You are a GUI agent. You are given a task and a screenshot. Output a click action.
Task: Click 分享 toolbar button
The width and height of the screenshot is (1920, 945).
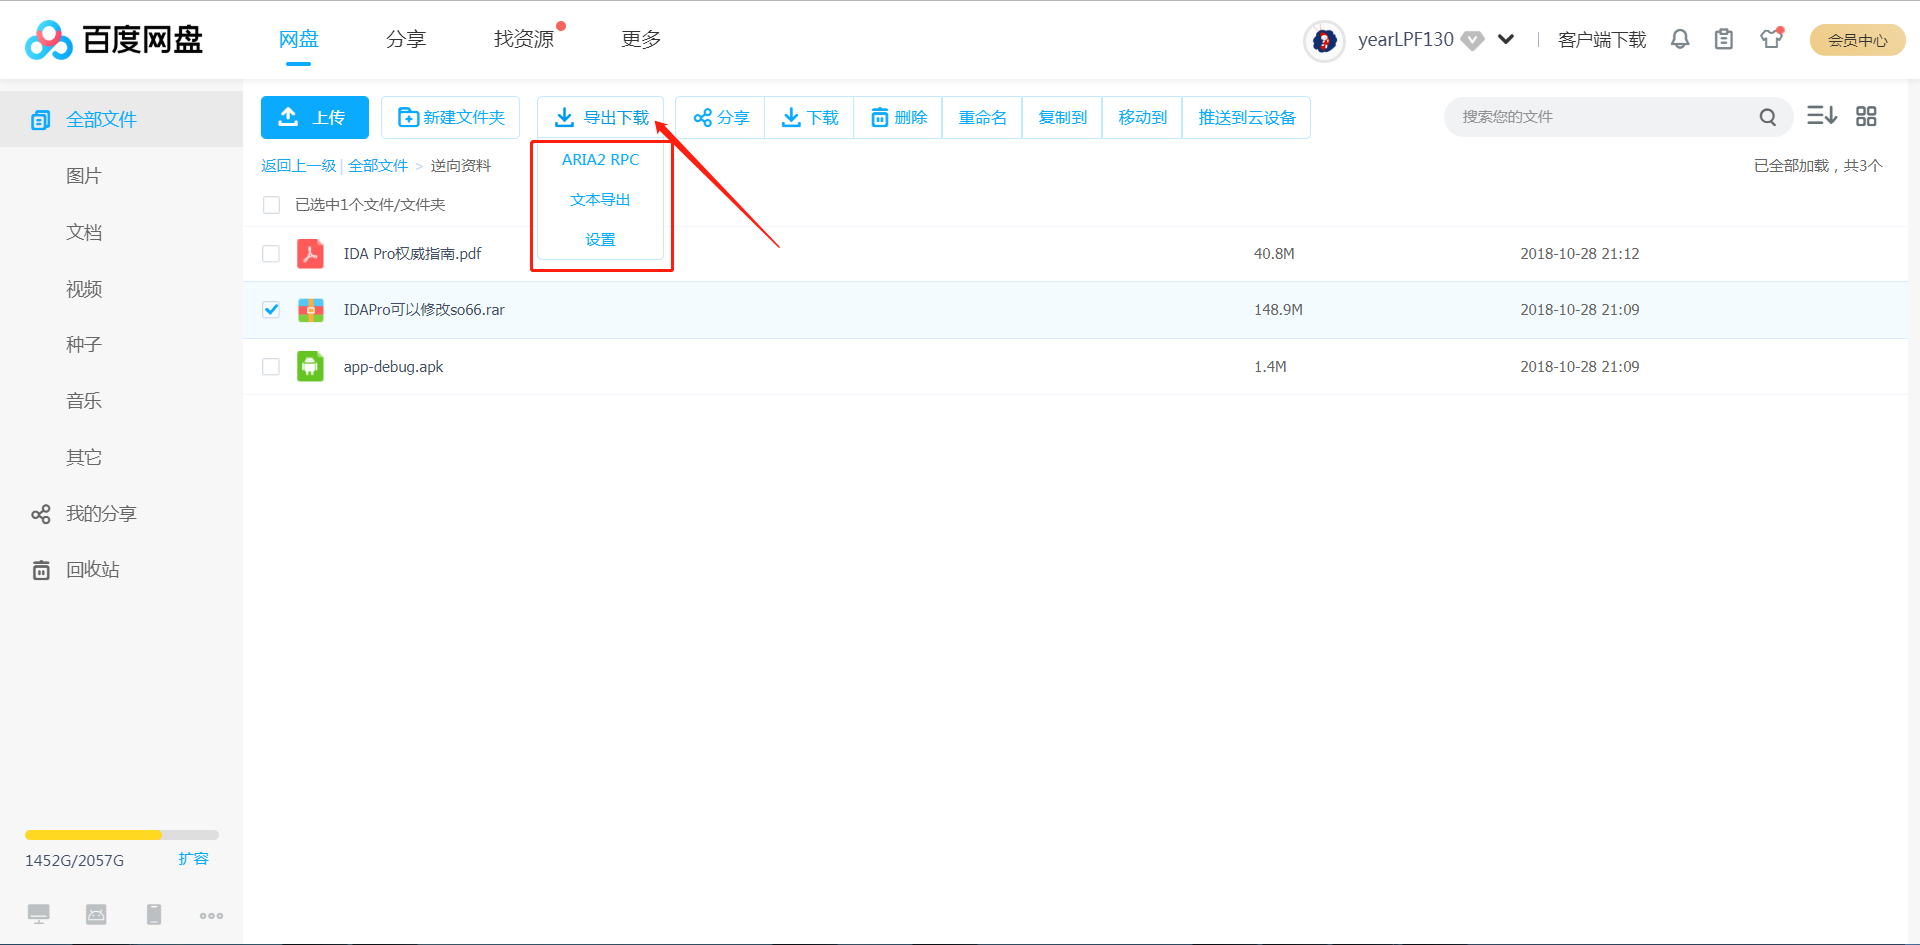(720, 118)
